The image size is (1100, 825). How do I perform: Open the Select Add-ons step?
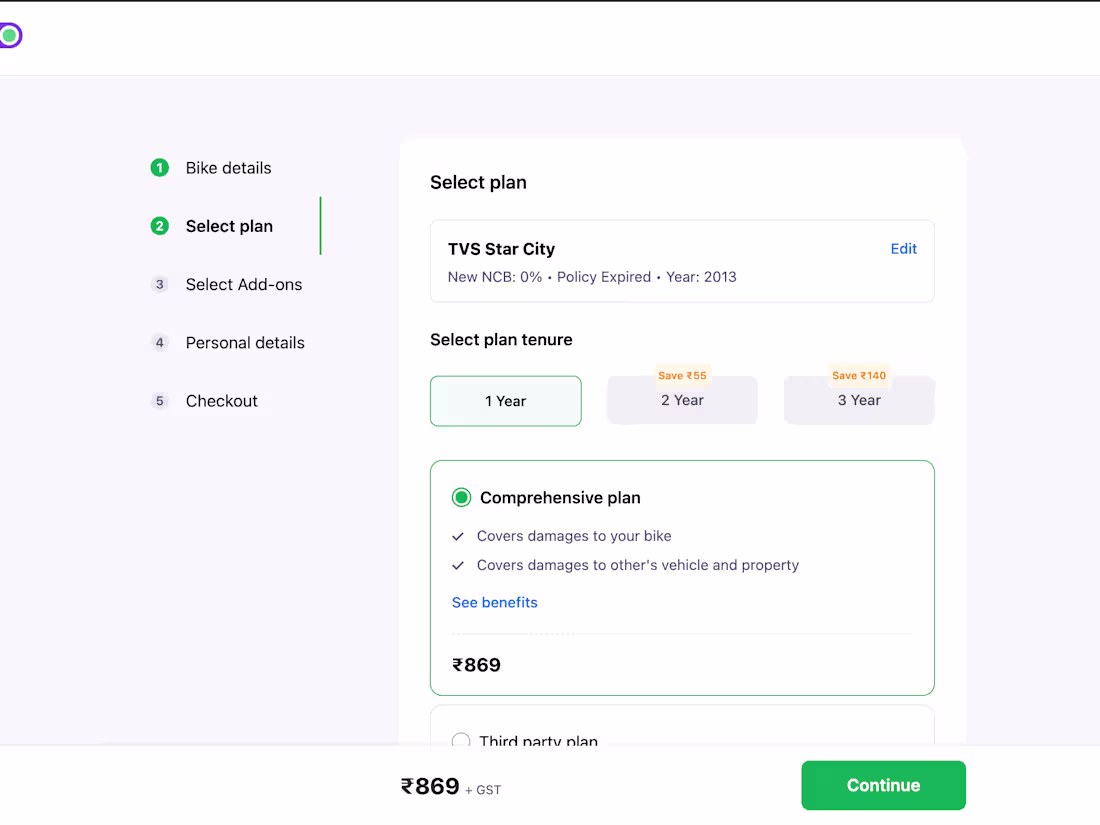click(243, 285)
